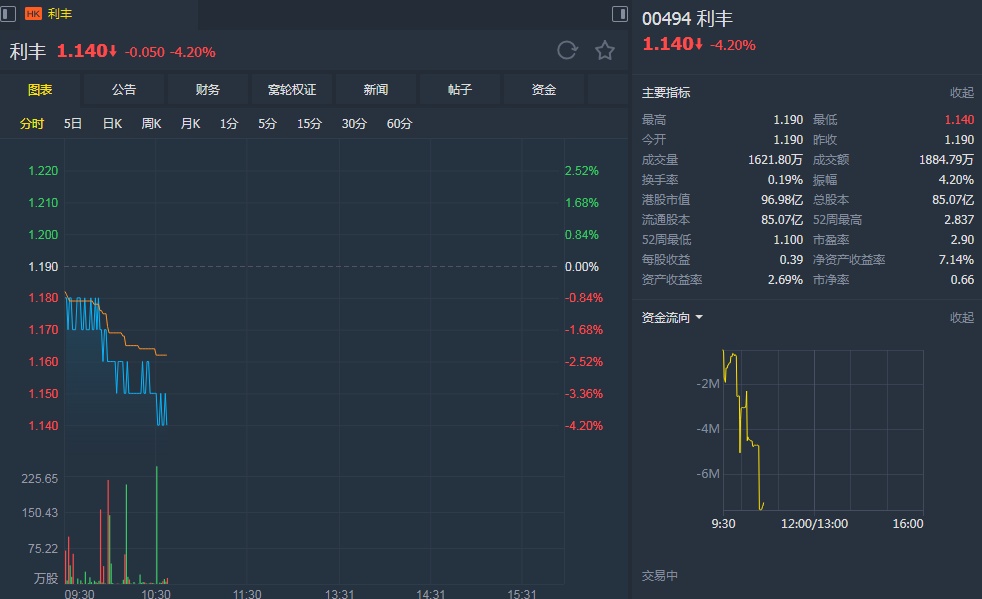Select the 新闻 tab

(376, 90)
